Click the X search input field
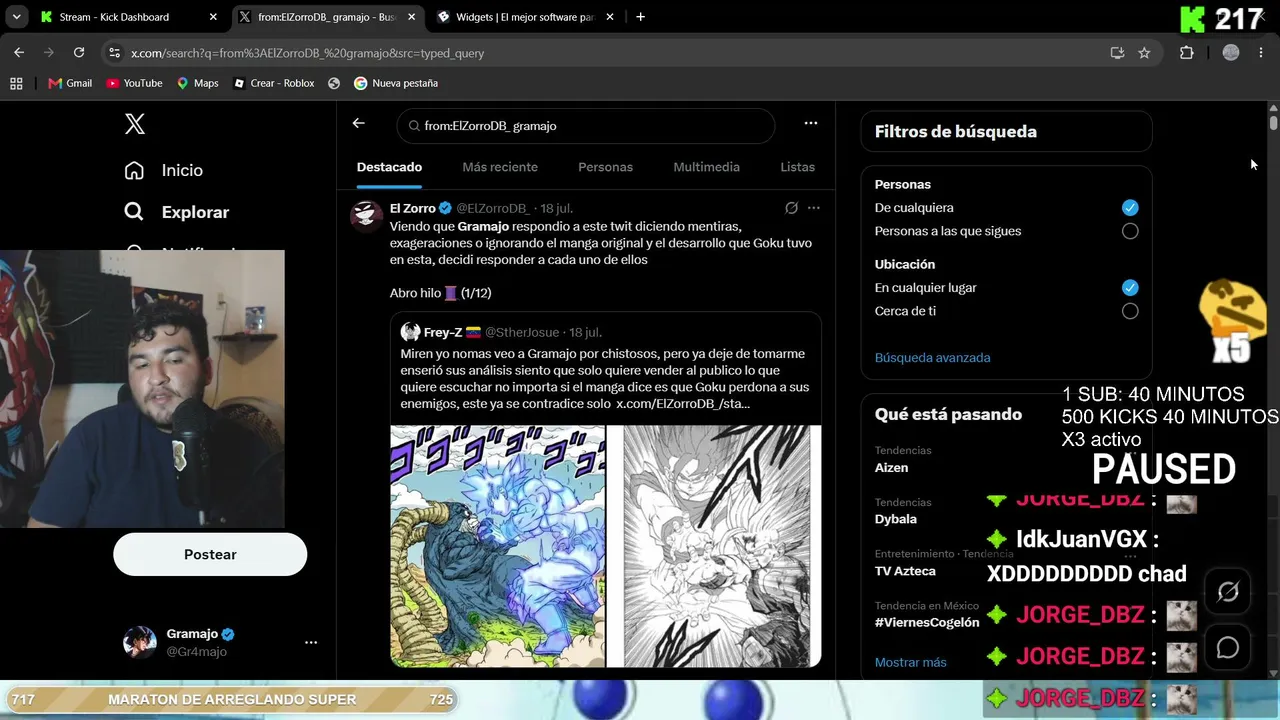Viewport: 1280px width, 720px height. click(586, 126)
